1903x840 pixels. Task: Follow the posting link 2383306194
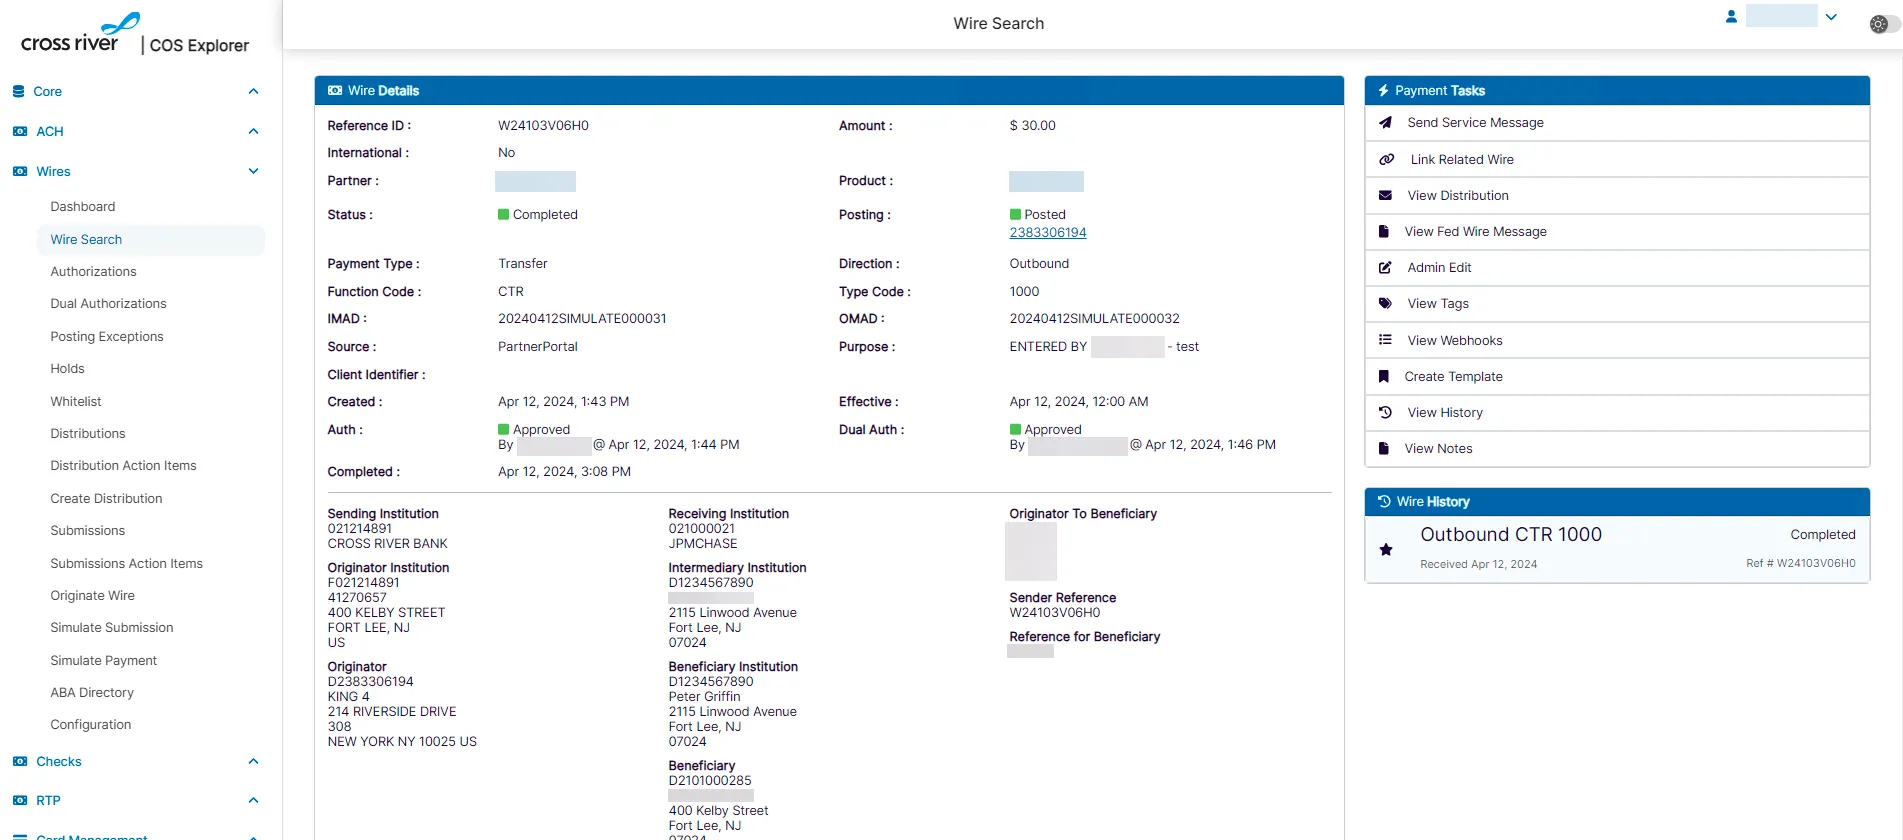tap(1047, 233)
